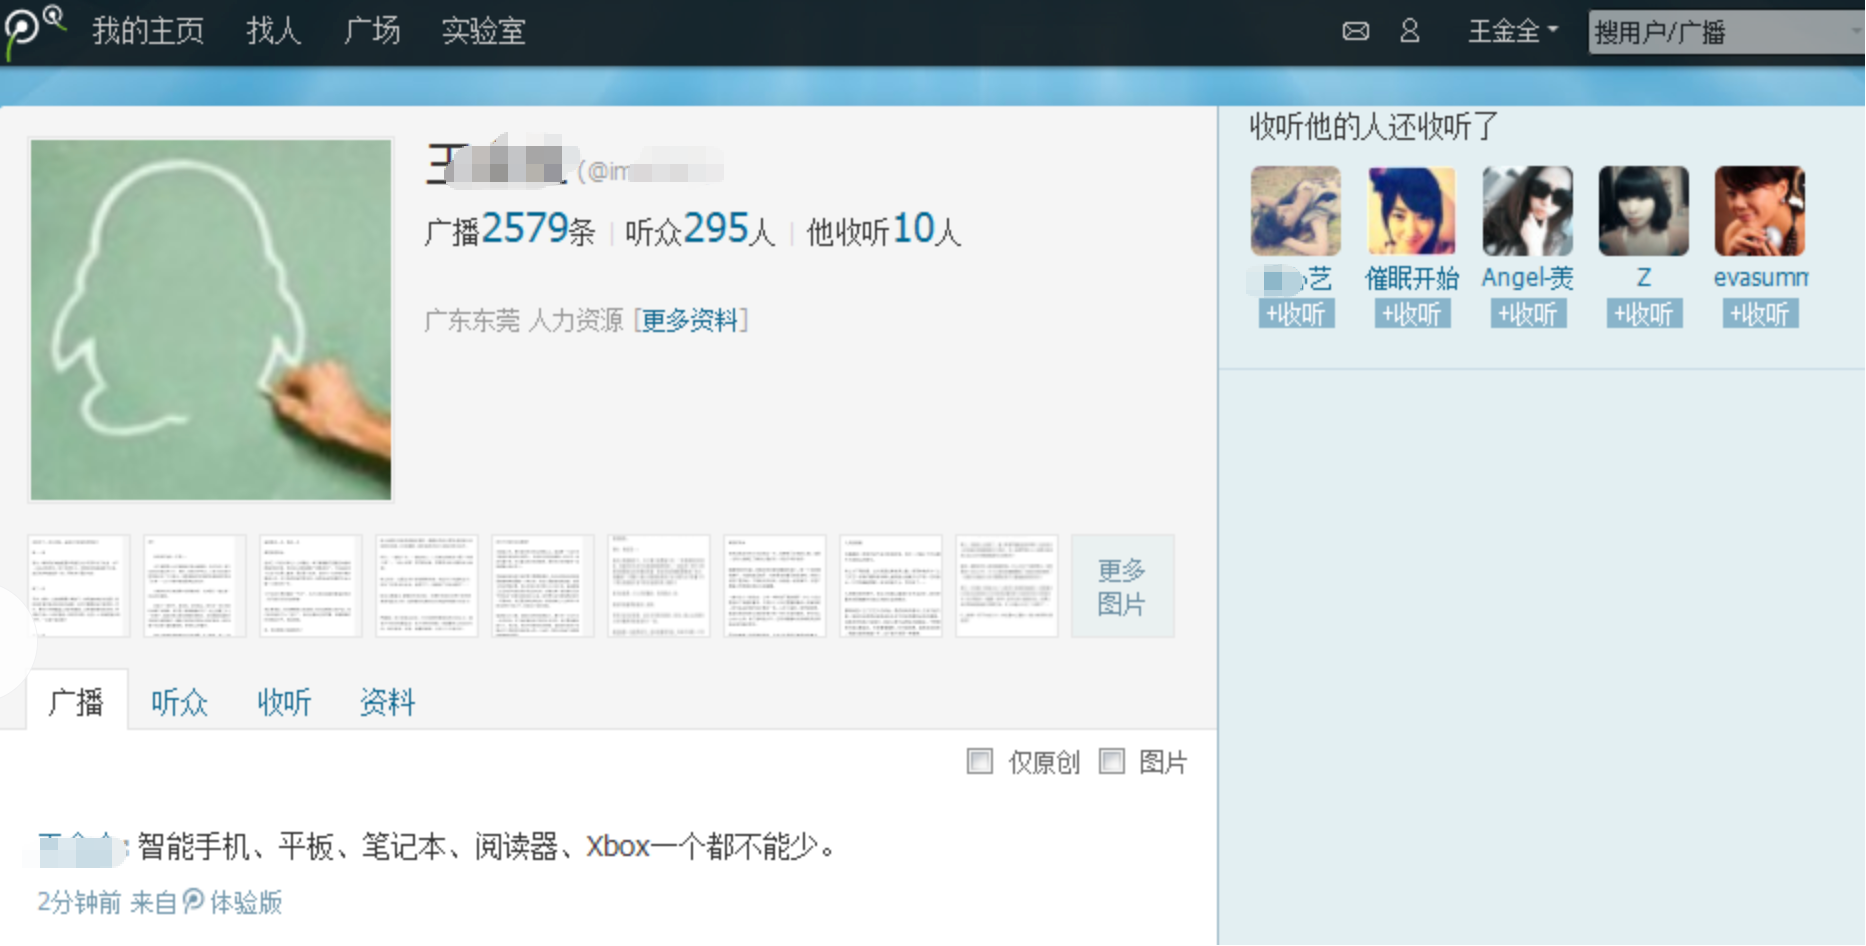Open the 更多资料 link
Image resolution: width=1866 pixels, height=946 pixels.
pos(690,320)
